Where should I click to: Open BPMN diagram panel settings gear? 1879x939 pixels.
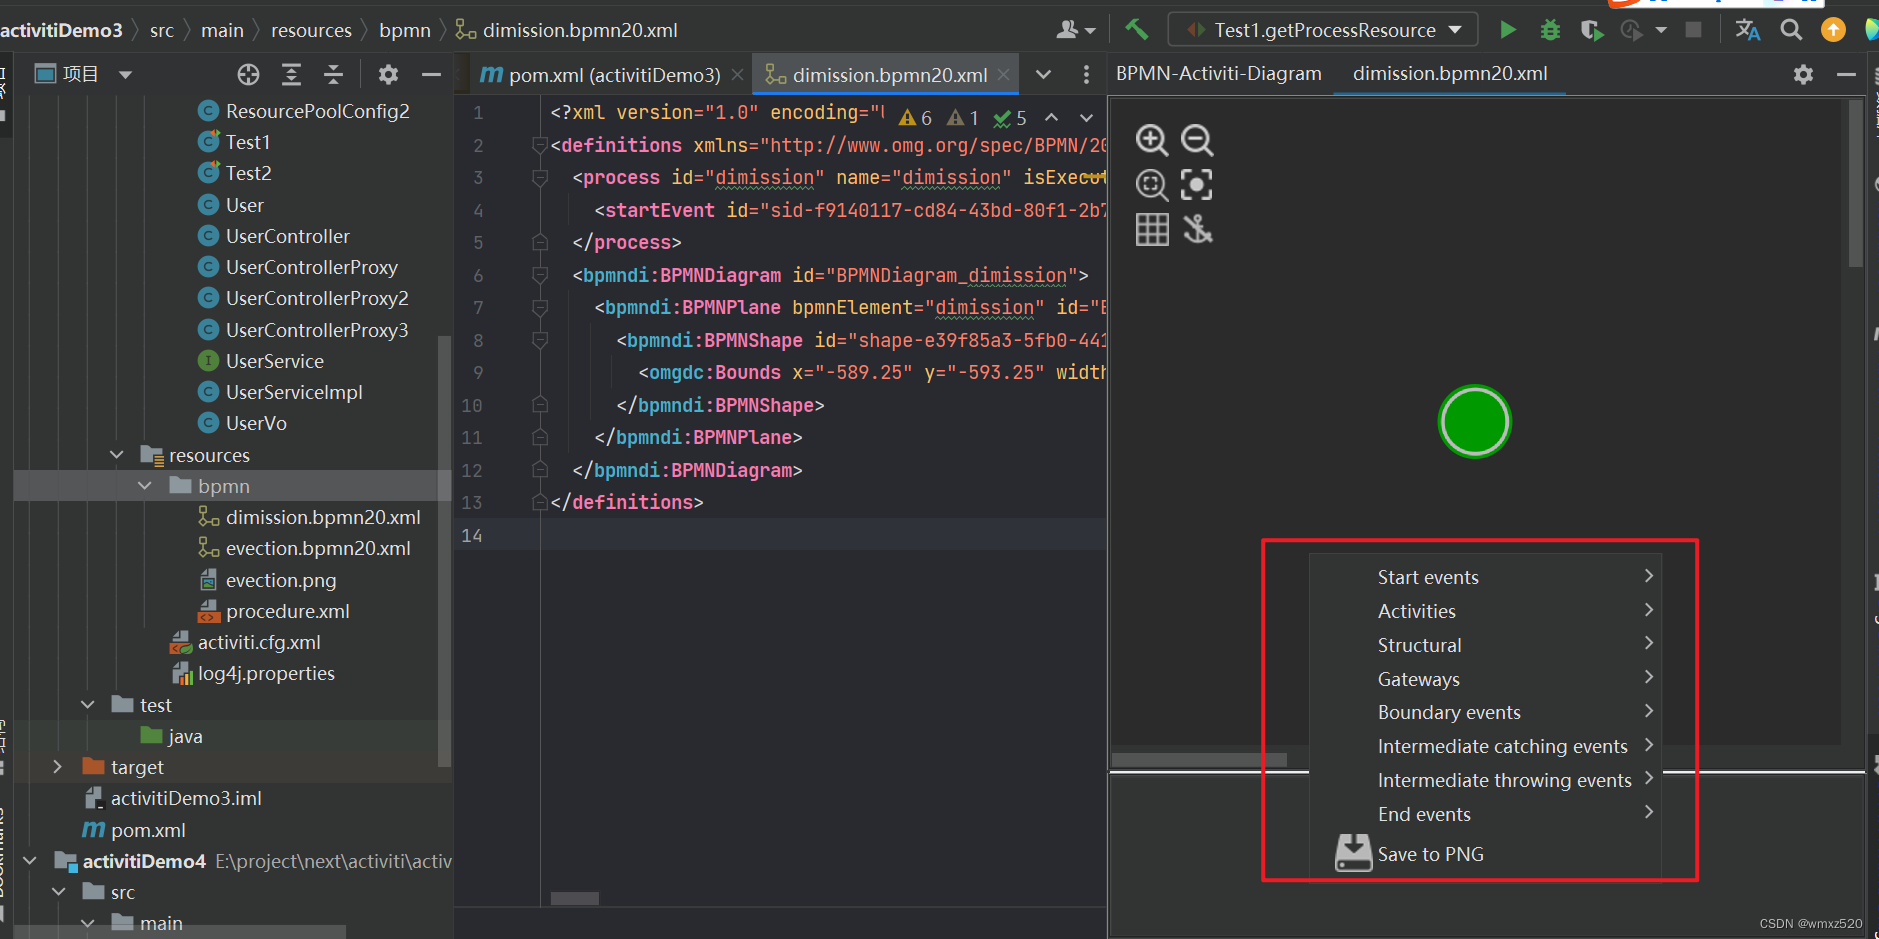1803,74
